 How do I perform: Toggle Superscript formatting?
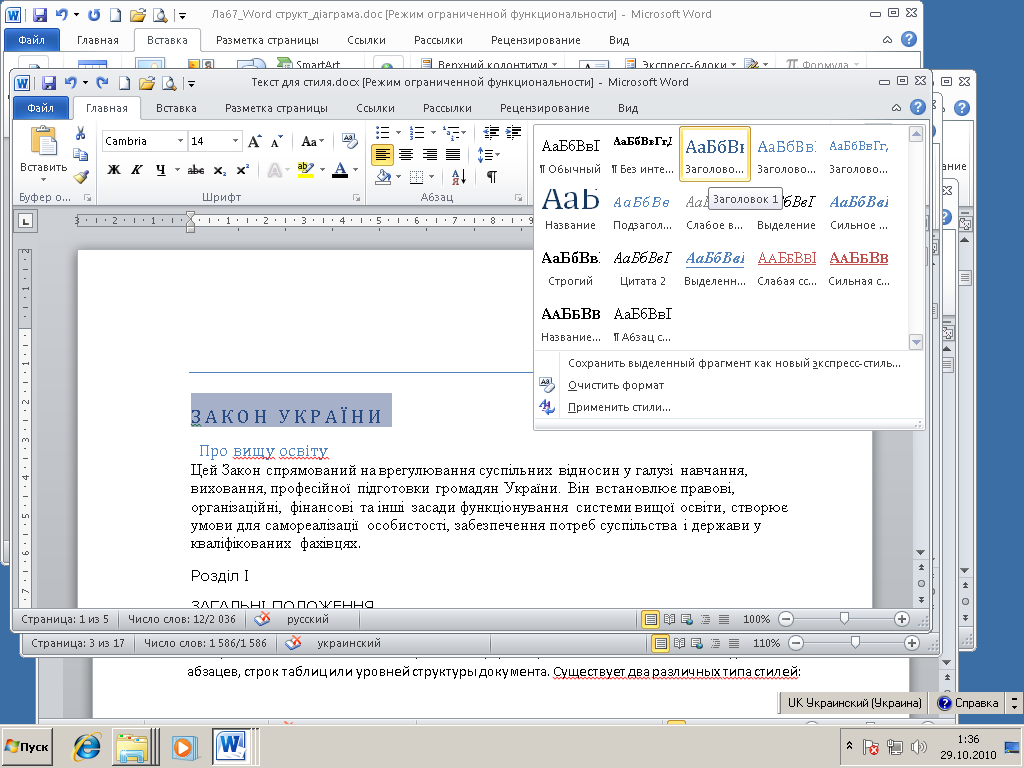(x=242, y=170)
